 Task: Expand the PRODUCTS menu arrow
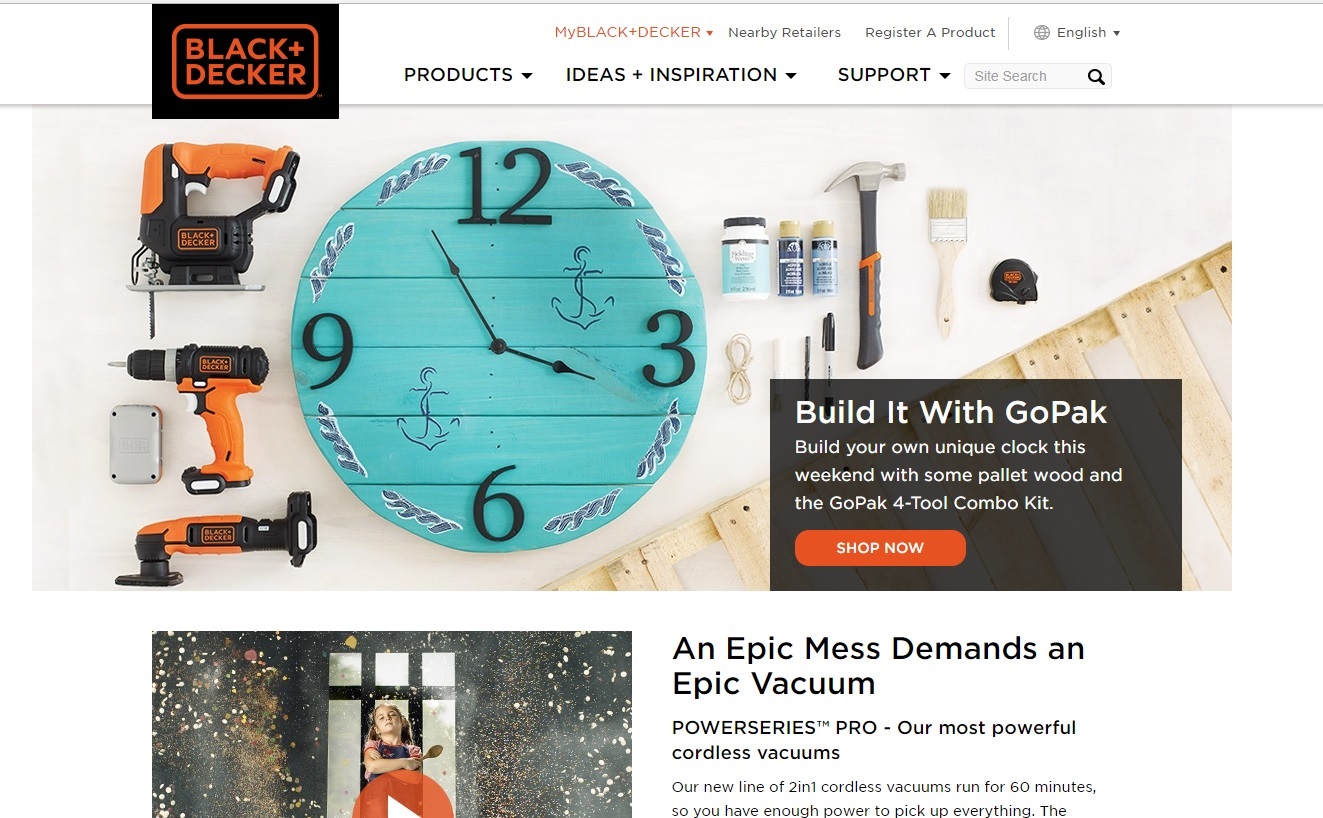(527, 76)
